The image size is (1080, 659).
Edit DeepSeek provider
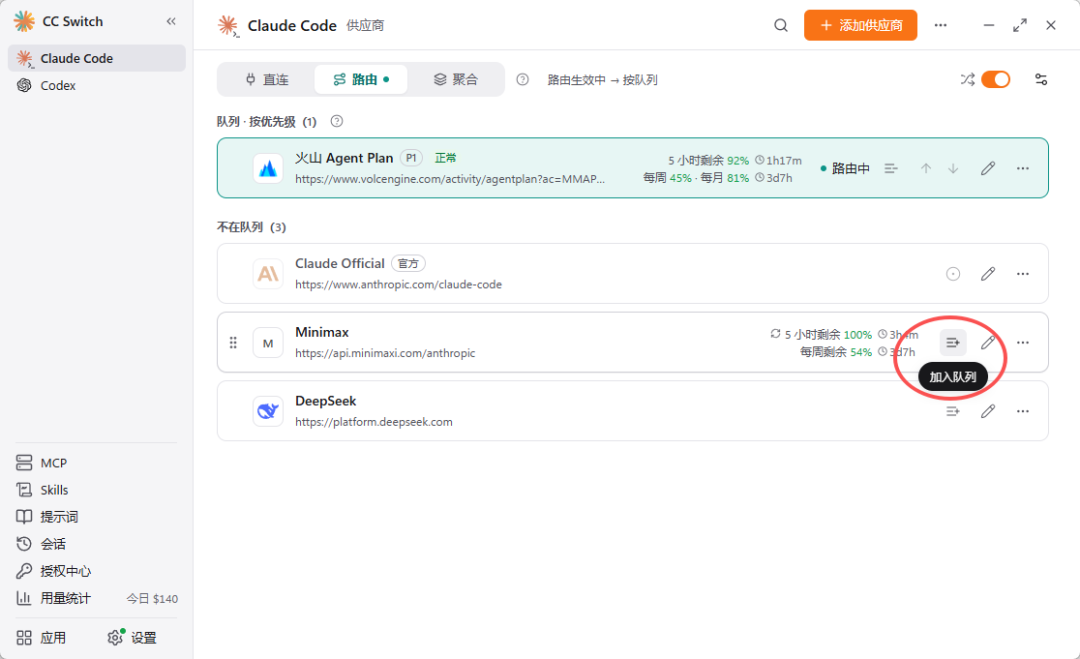pyautogui.click(x=988, y=411)
